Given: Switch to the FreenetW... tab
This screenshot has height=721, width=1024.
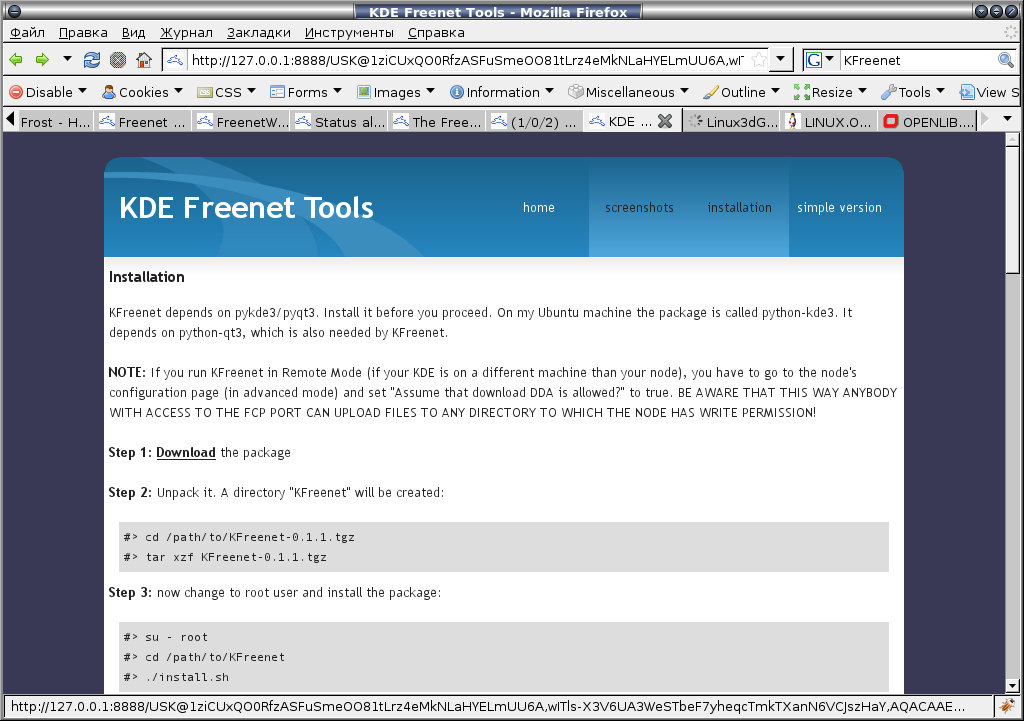Looking at the screenshot, I should click(242, 121).
